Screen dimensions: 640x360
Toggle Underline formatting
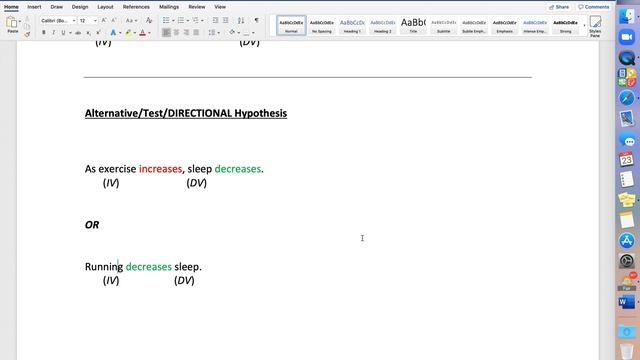[x=63, y=33]
